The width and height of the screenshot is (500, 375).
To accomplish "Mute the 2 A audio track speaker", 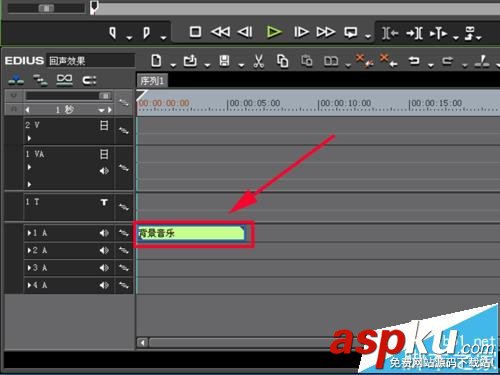I will pos(104,250).
